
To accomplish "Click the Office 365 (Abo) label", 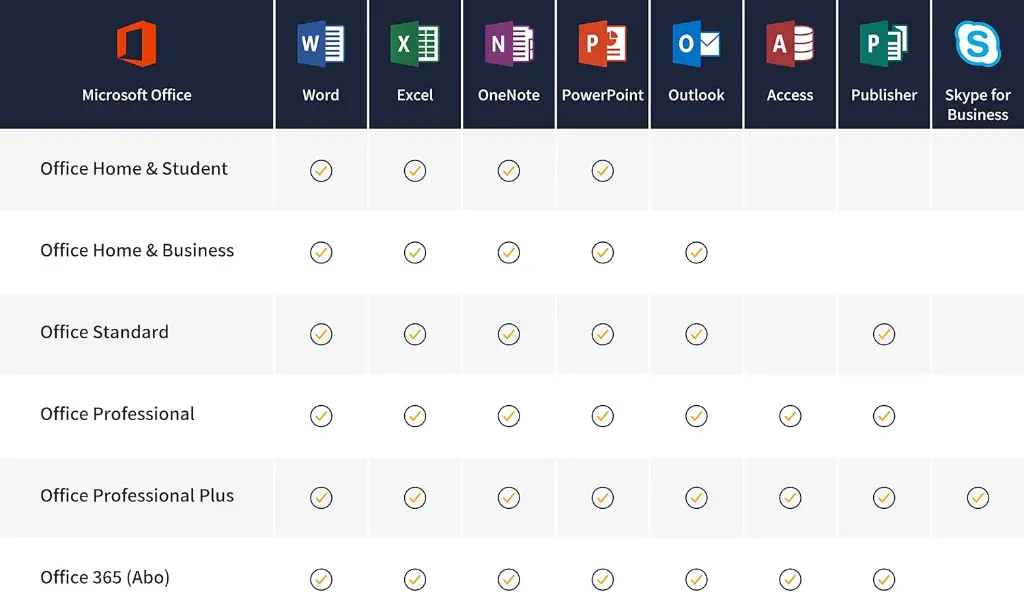I will [105, 578].
